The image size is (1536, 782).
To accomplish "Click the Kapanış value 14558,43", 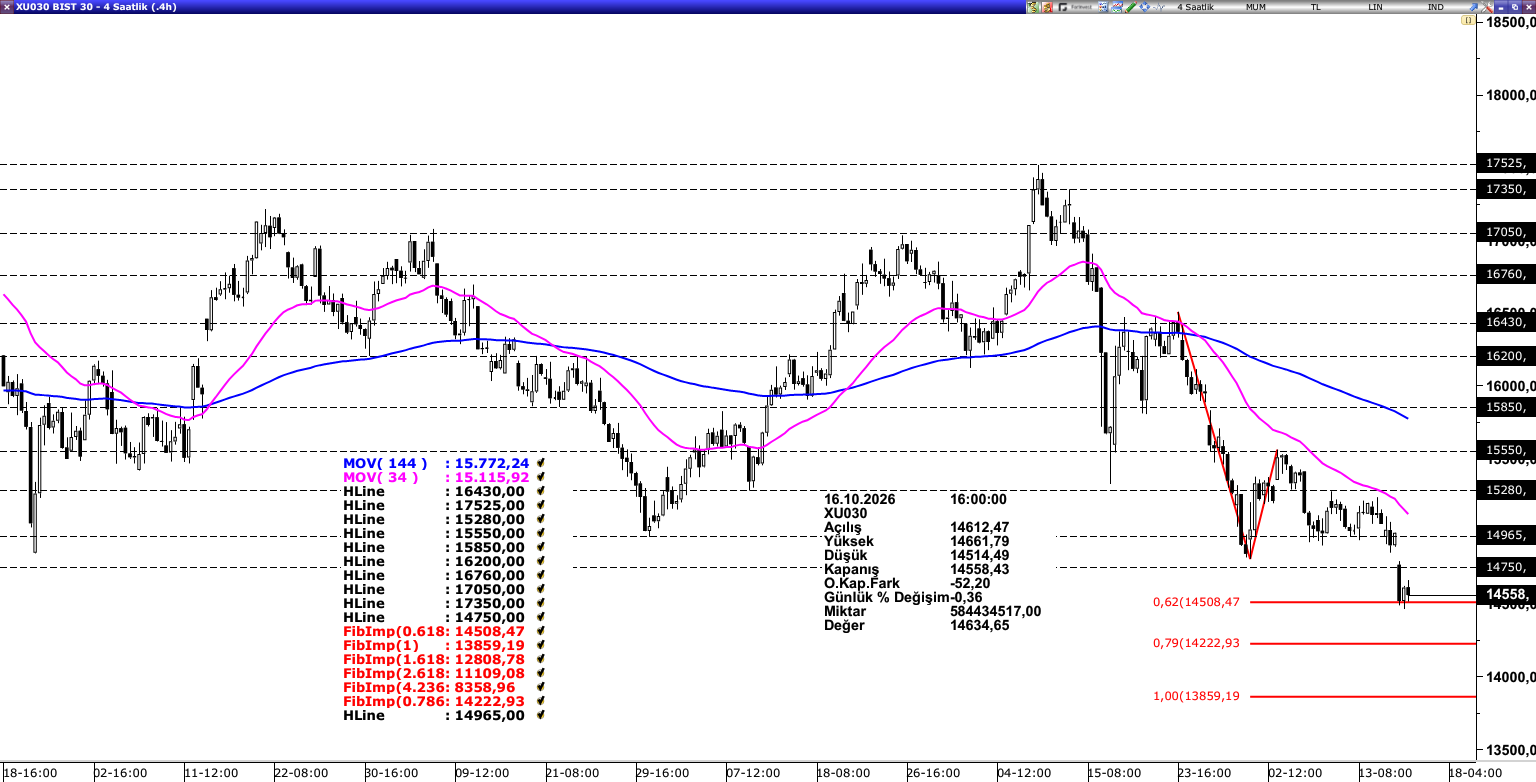I will [x=978, y=569].
